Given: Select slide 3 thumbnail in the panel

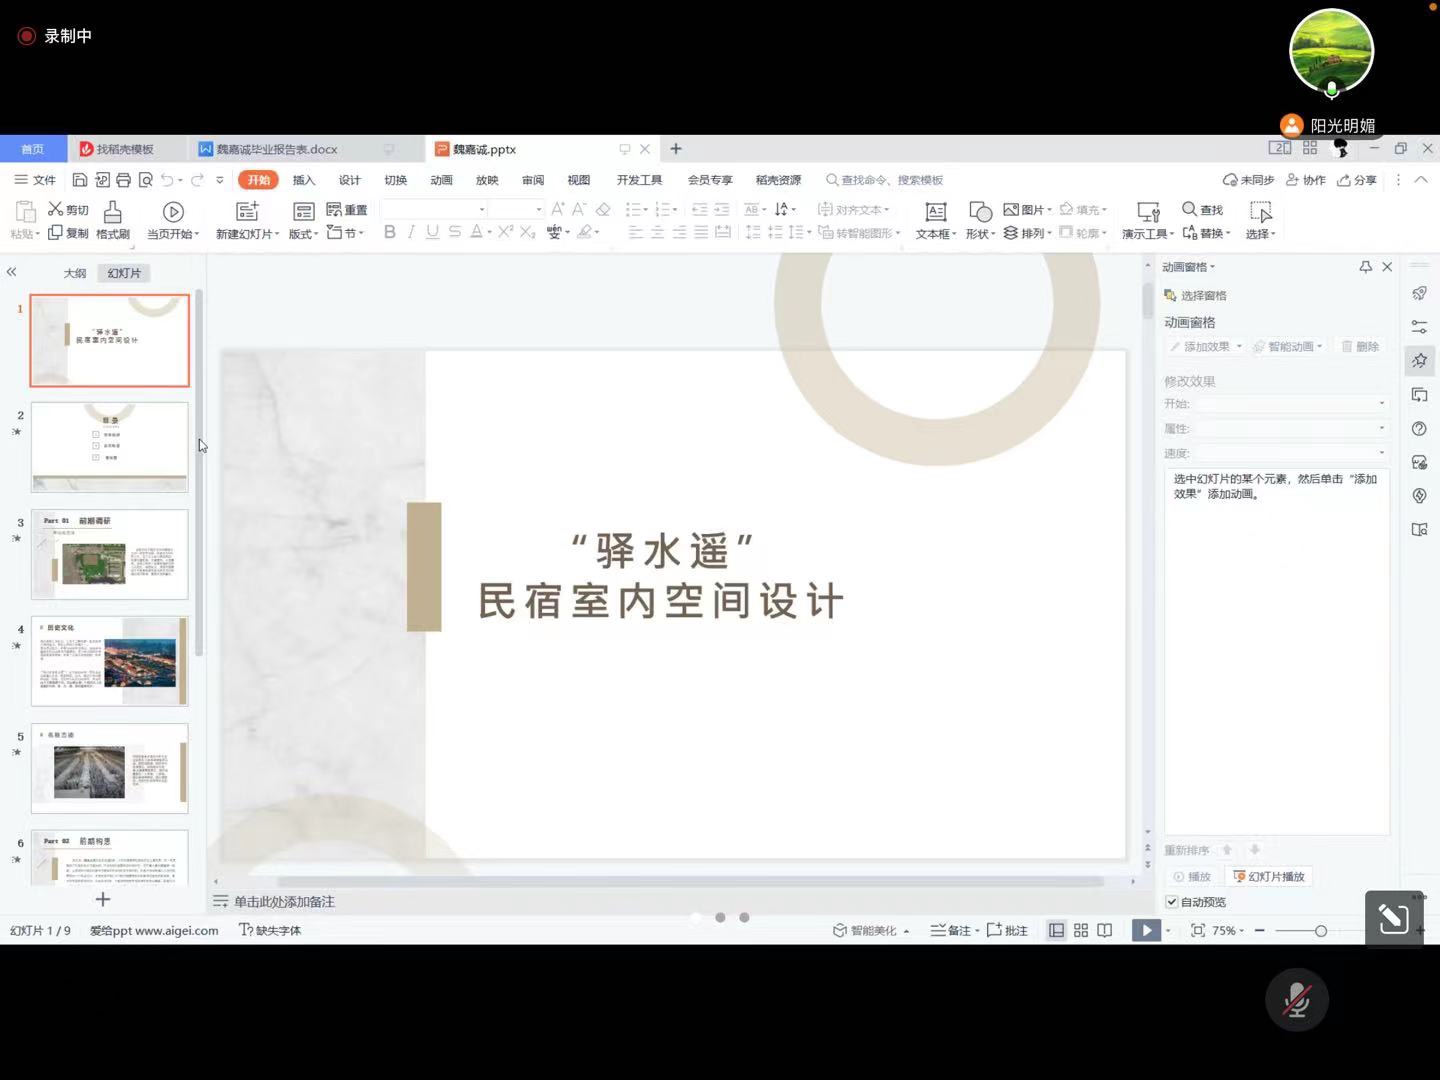Looking at the screenshot, I should [110, 555].
